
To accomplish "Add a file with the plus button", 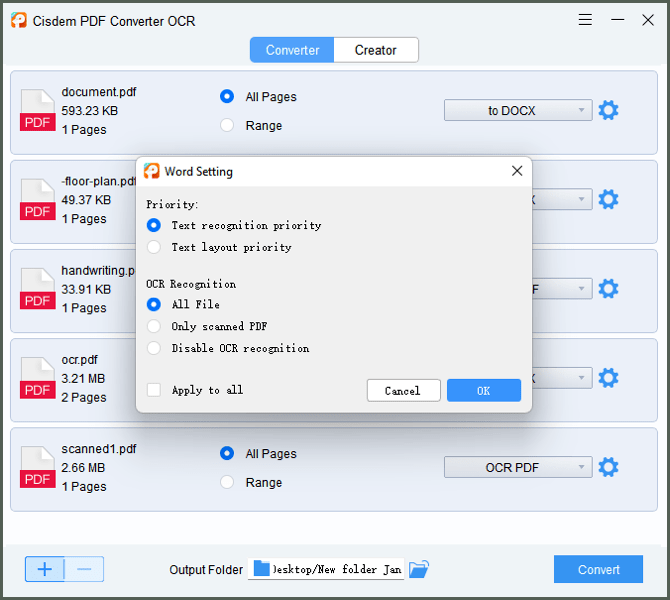I will 45,569.
